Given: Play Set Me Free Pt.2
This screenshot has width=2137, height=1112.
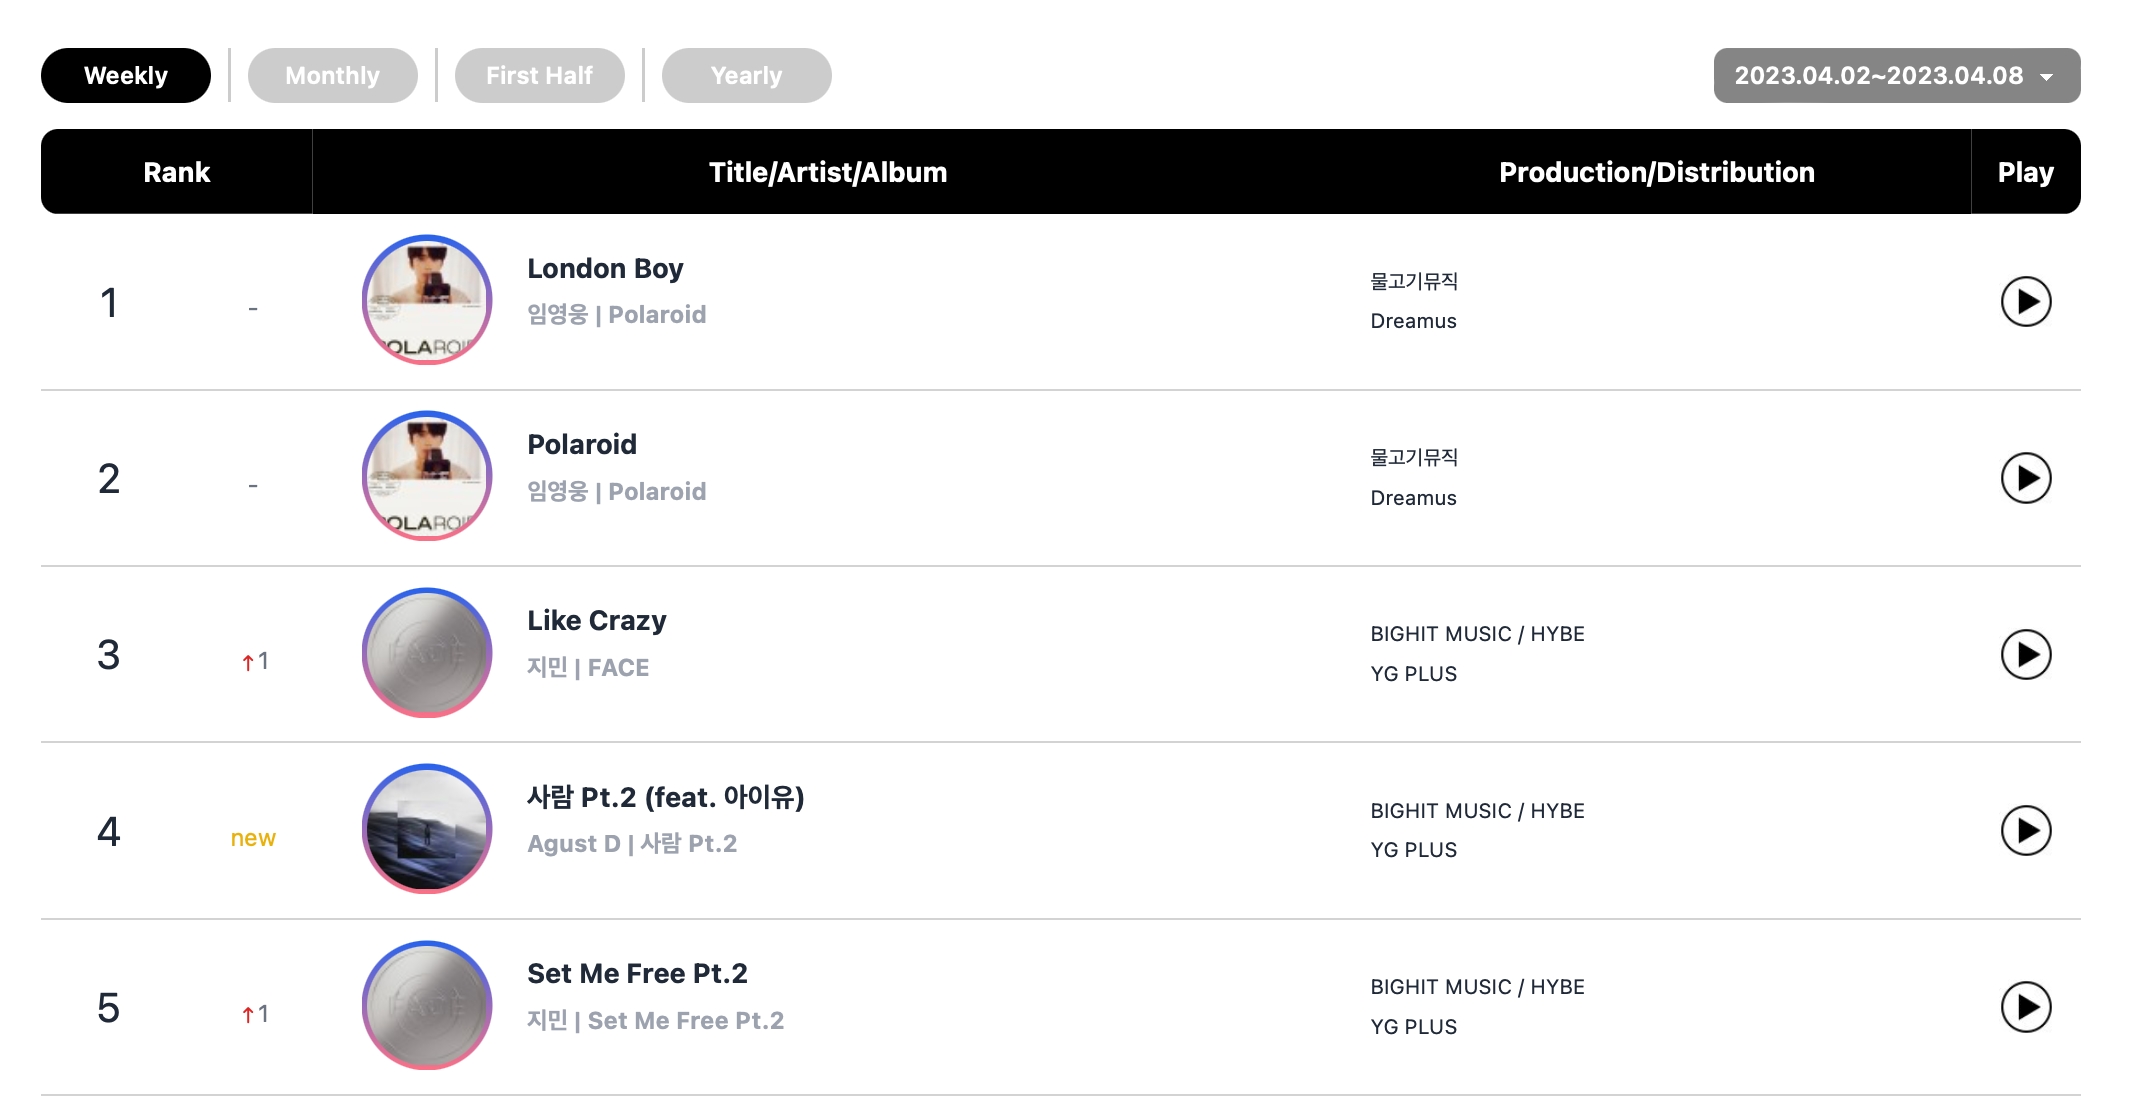Looking at the screenshot, I should pyautogui.click(x=2025, y=1007).
